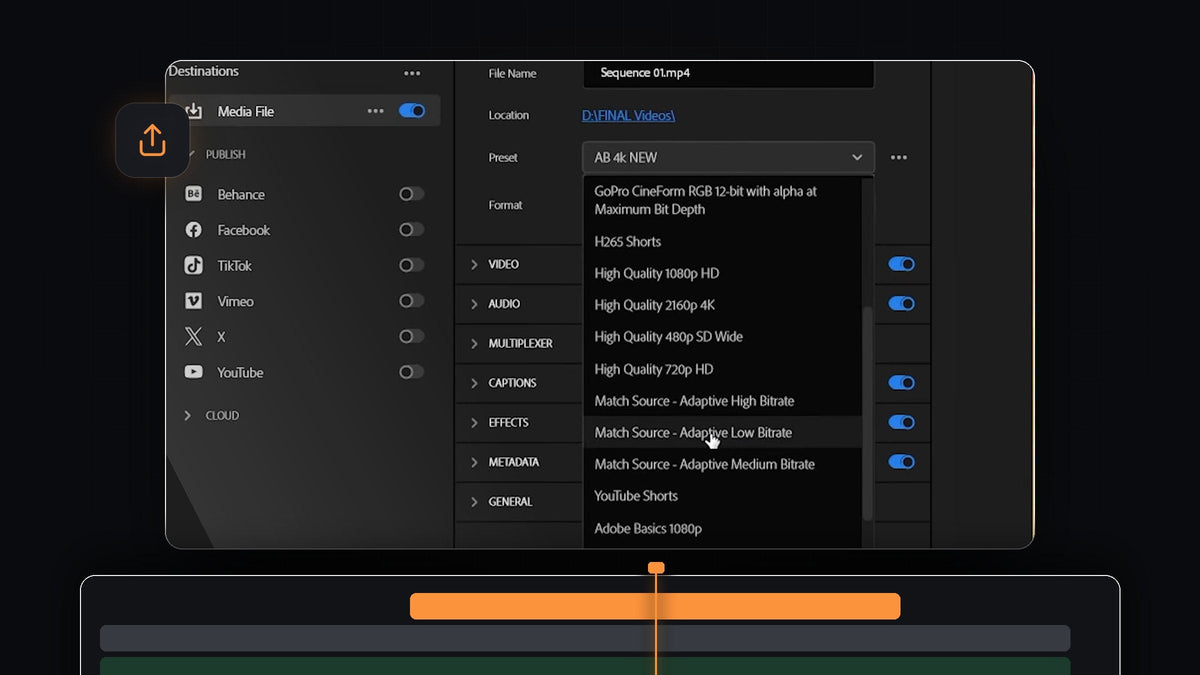Viewport: 1200px width, 675px height.
Task: Open the Media File three-dot options
Action: click(375, 111)
